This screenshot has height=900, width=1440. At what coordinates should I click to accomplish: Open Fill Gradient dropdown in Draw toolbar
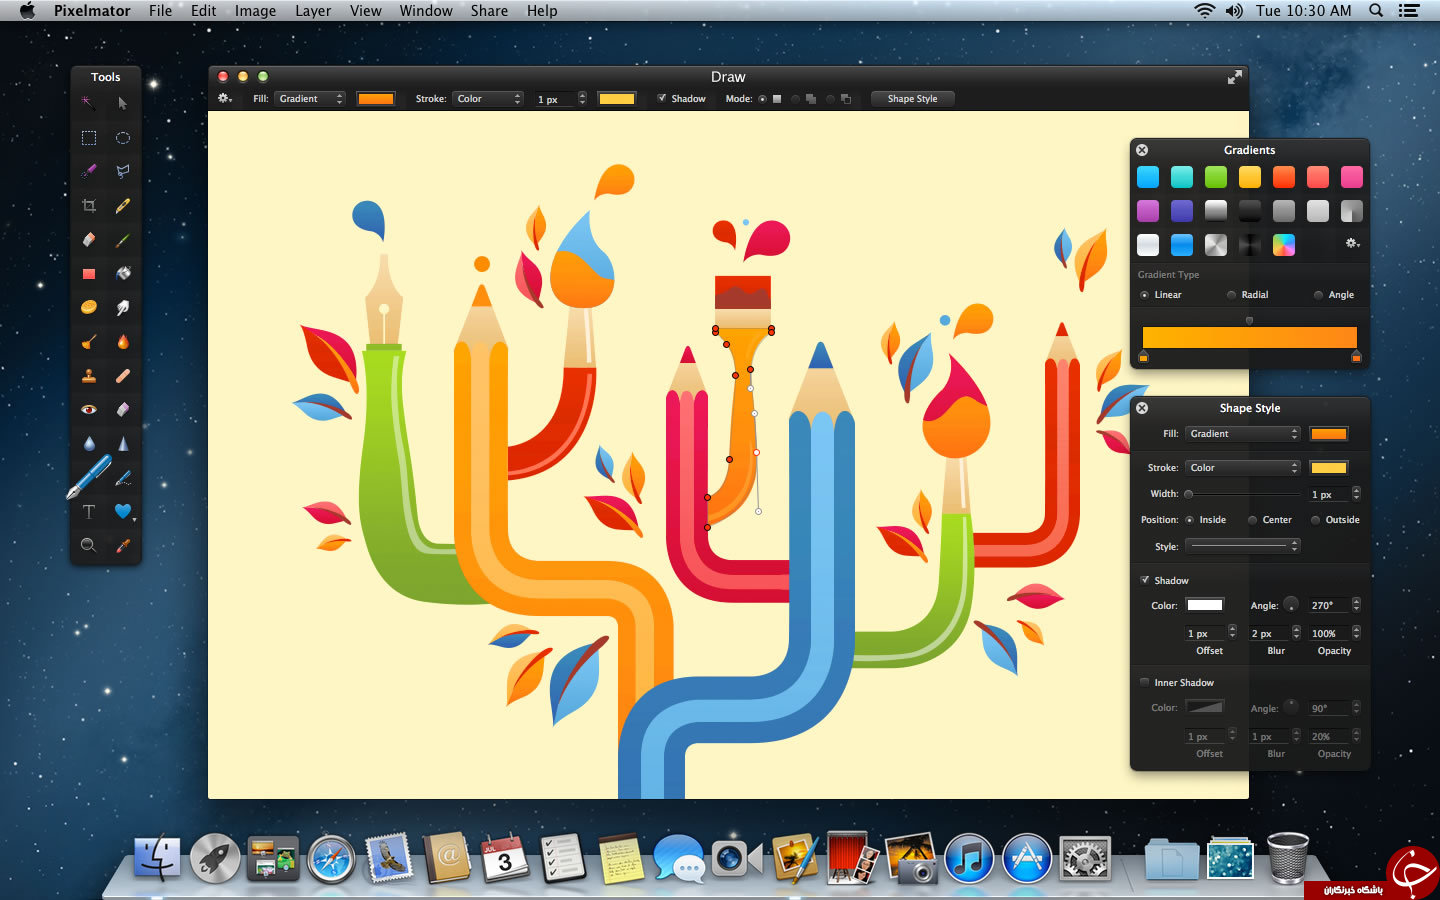tap(310, 98)
